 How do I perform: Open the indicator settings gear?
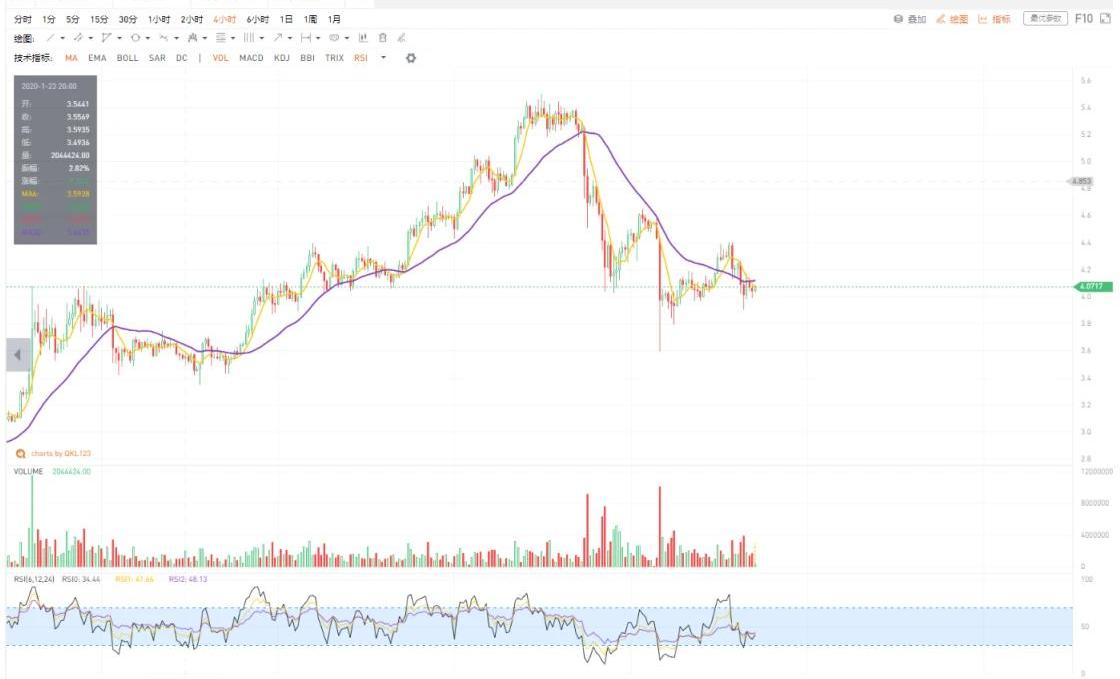410,58
